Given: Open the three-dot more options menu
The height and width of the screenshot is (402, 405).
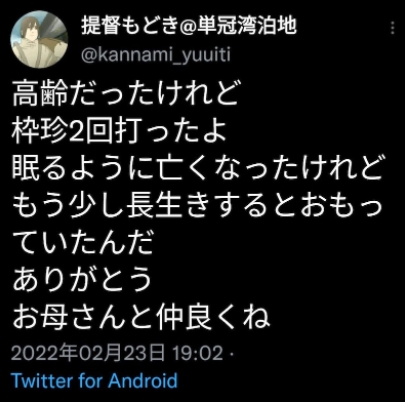Looking at the screenshot, I should [x=393, y=28].
